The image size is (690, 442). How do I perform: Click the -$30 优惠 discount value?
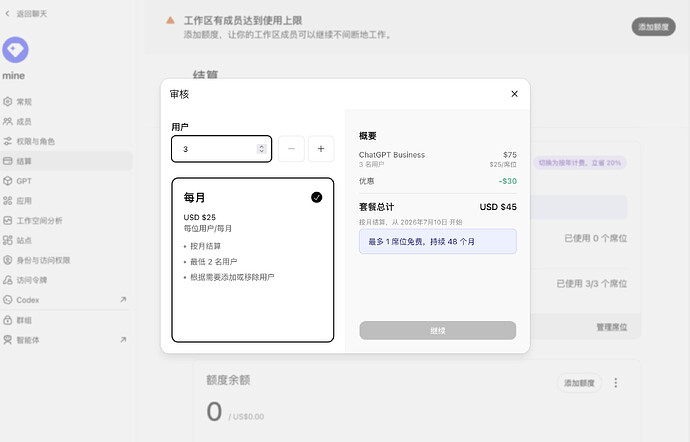507,181
